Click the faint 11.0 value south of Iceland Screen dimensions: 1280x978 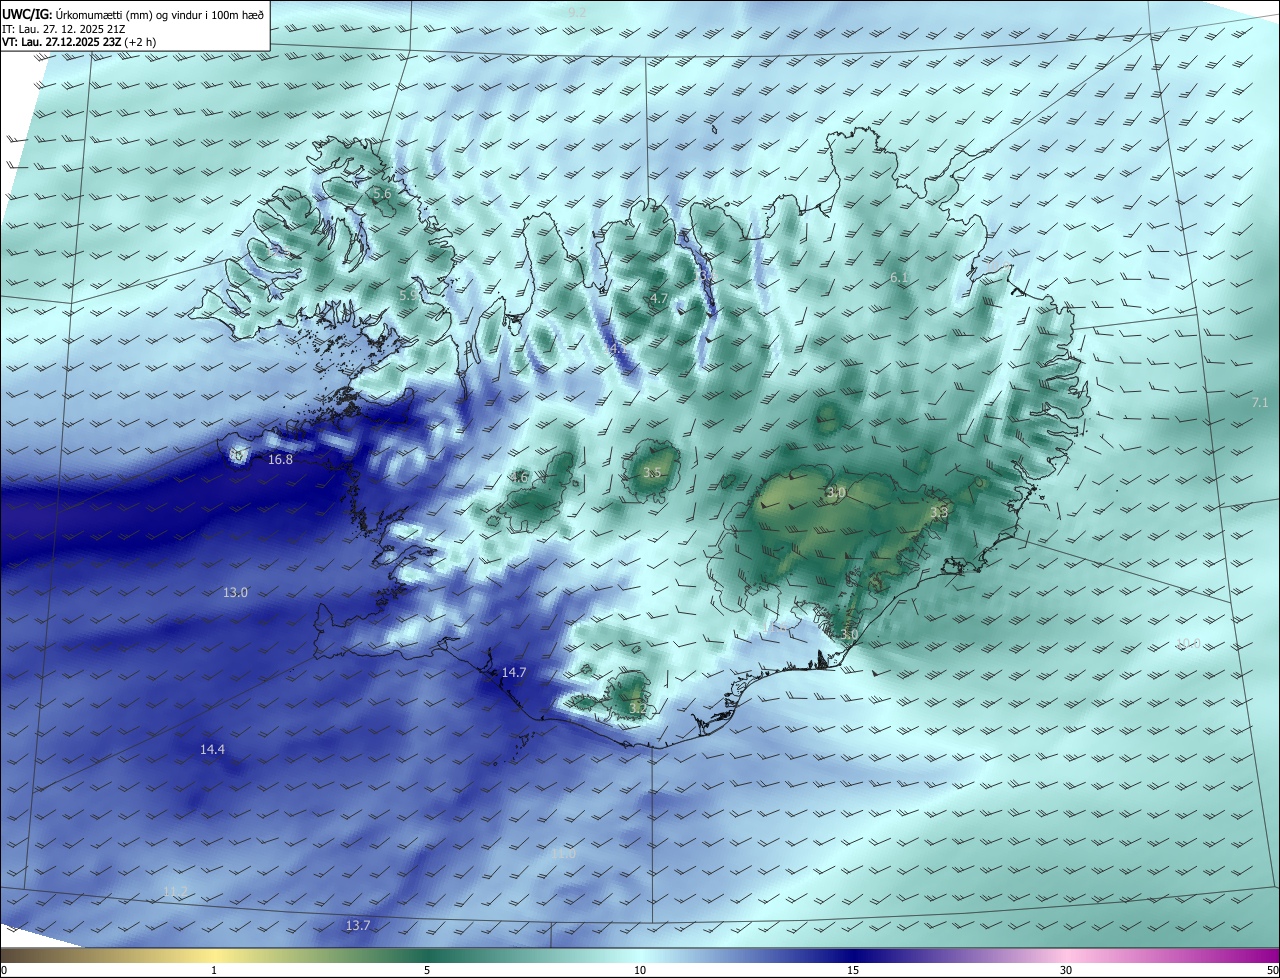pyautogui.click(x=563, y=854)
